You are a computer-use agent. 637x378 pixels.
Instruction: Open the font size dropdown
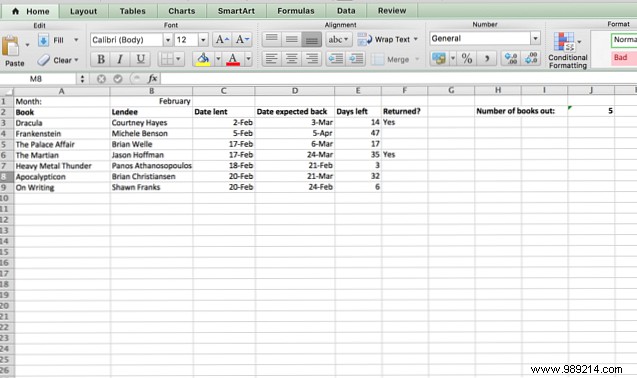tap(203, 40)
